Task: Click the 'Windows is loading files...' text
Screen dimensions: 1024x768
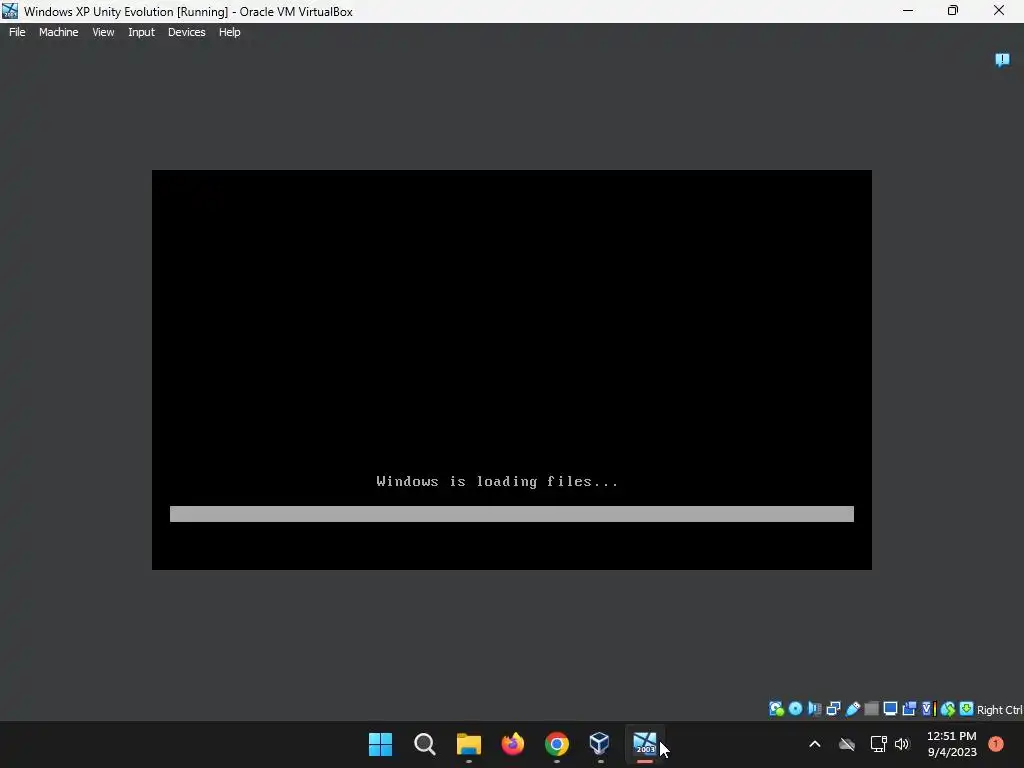Action: coord(497,481)
